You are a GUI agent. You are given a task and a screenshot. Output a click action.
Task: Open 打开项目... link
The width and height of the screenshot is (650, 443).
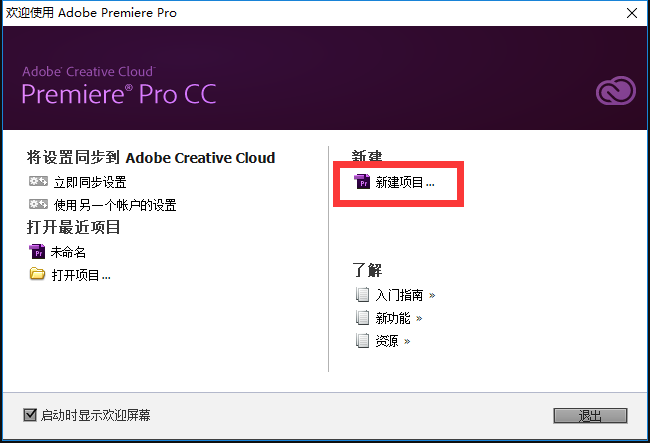pyautogui.click(x=81, y=275)
